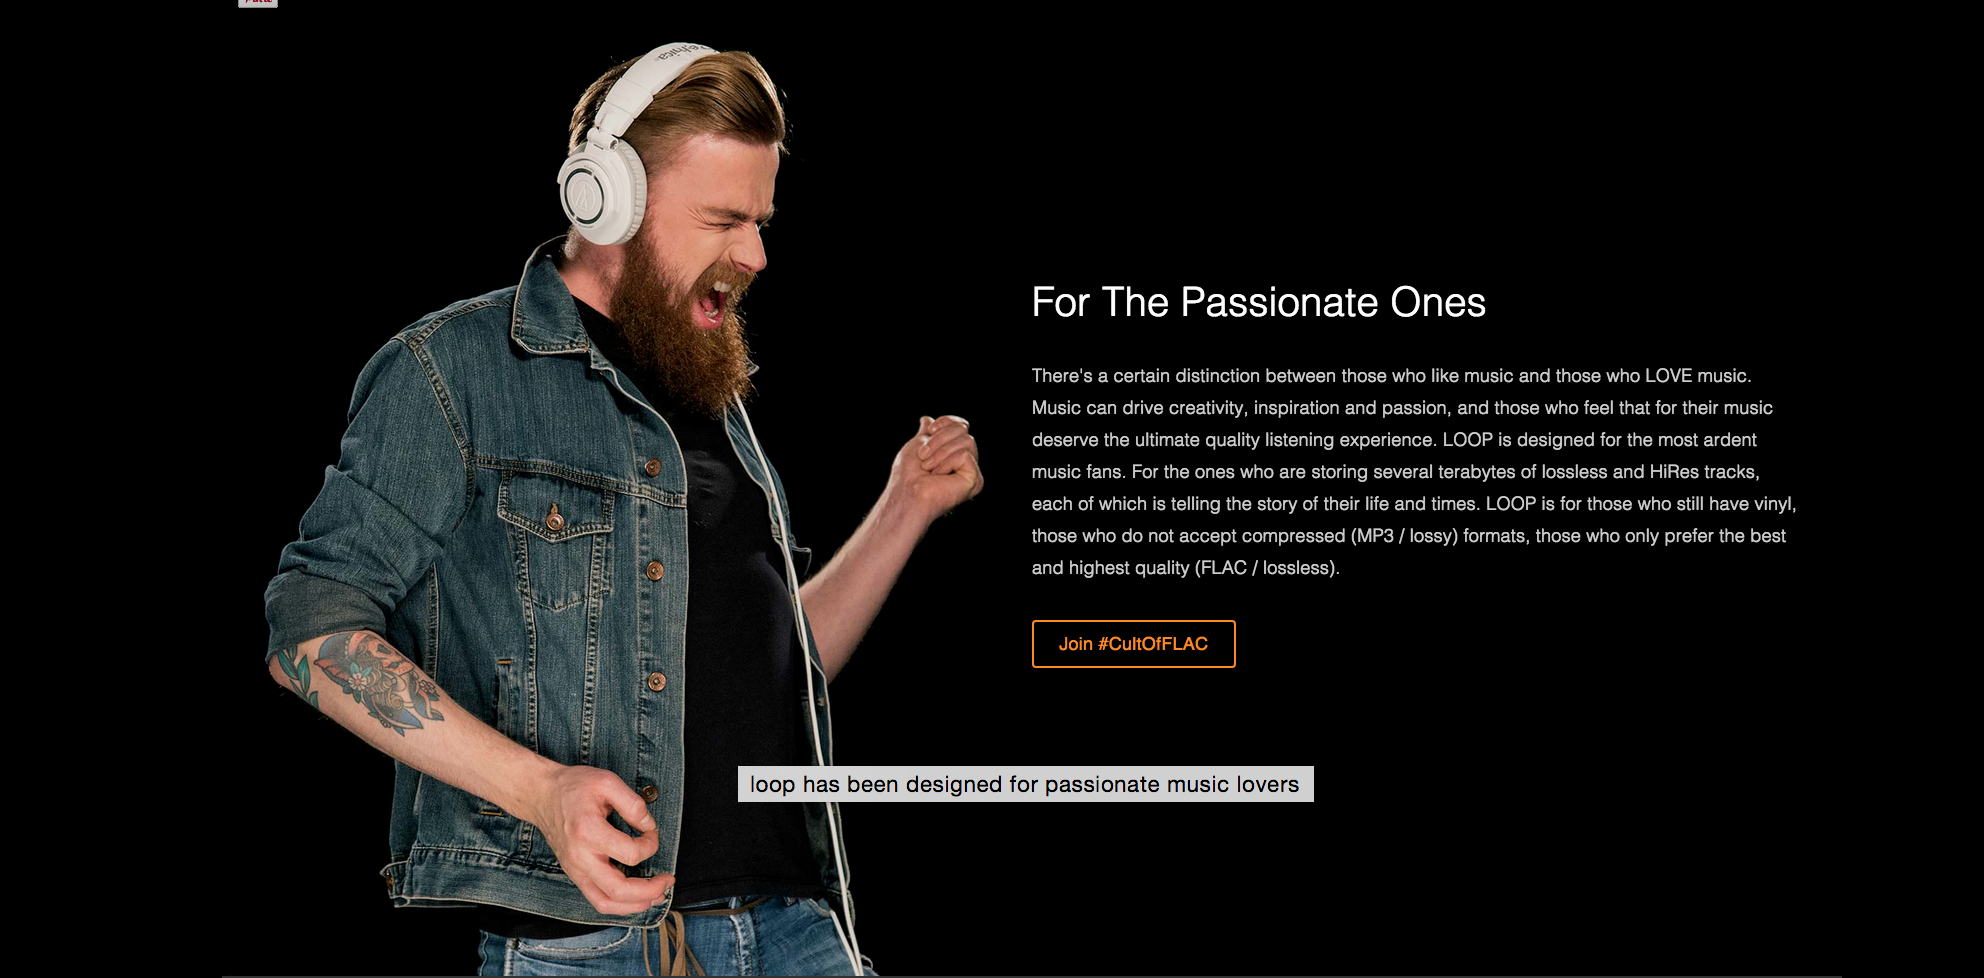The image size is (1984, 978).
Task: Click the words '(MP3 / lossy) formats'
Action: 1438,536
